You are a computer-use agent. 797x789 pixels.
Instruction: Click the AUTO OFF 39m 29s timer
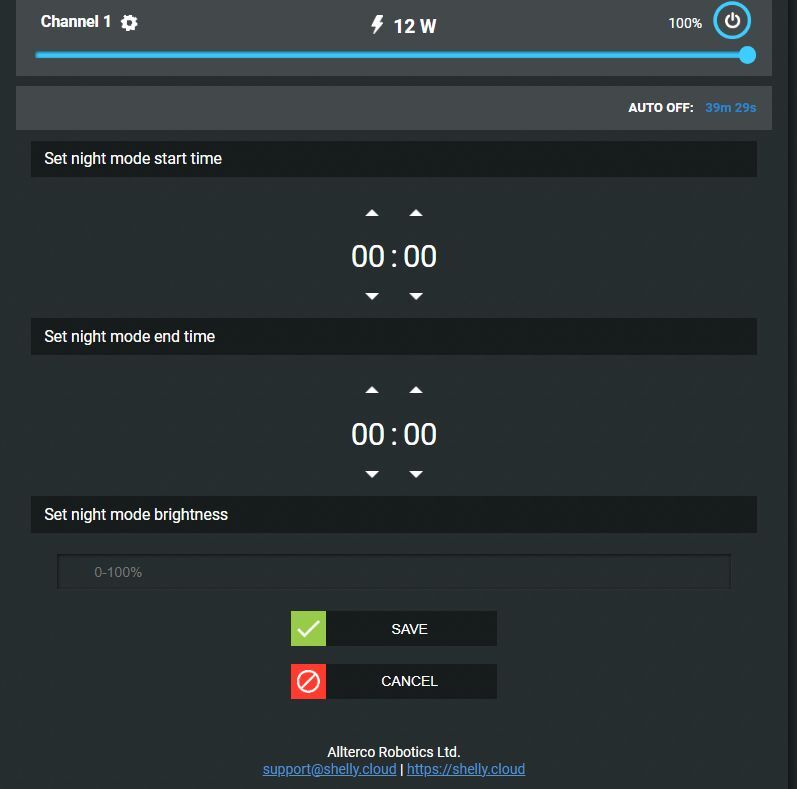[730, 108]
